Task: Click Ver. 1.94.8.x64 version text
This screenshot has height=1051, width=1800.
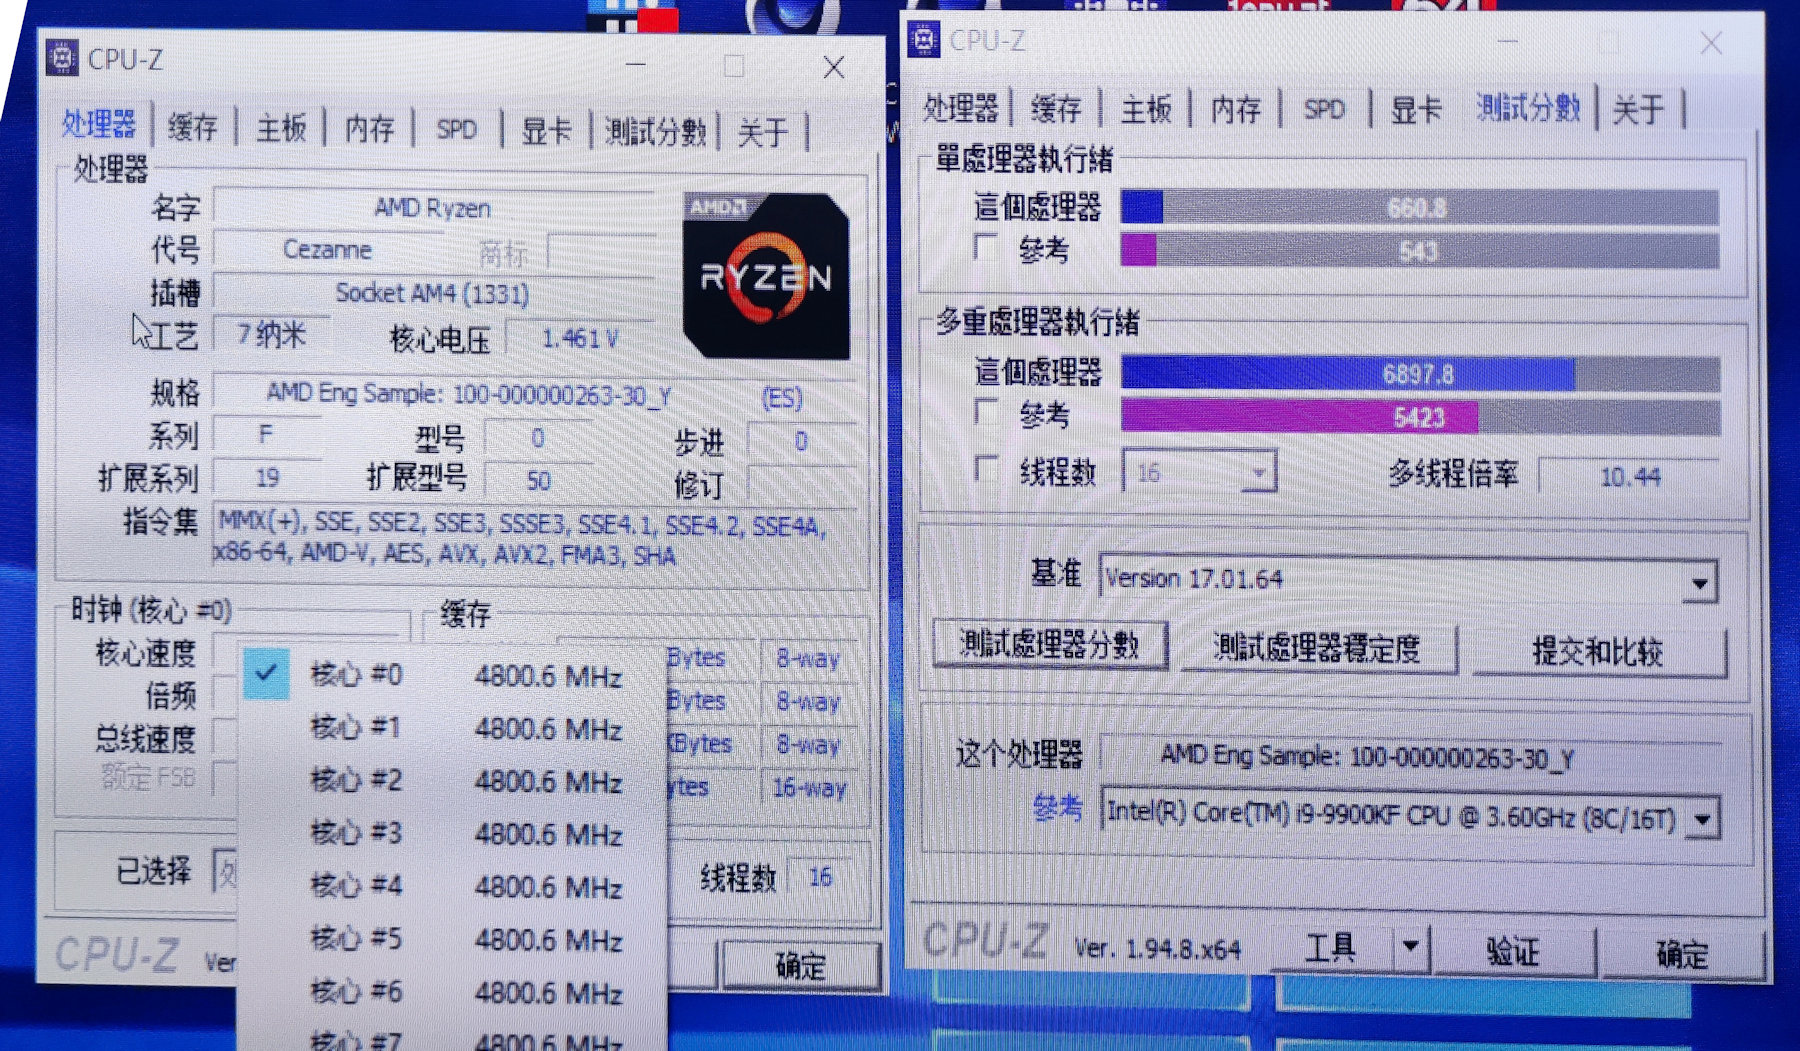Action: coord(1157,948)
